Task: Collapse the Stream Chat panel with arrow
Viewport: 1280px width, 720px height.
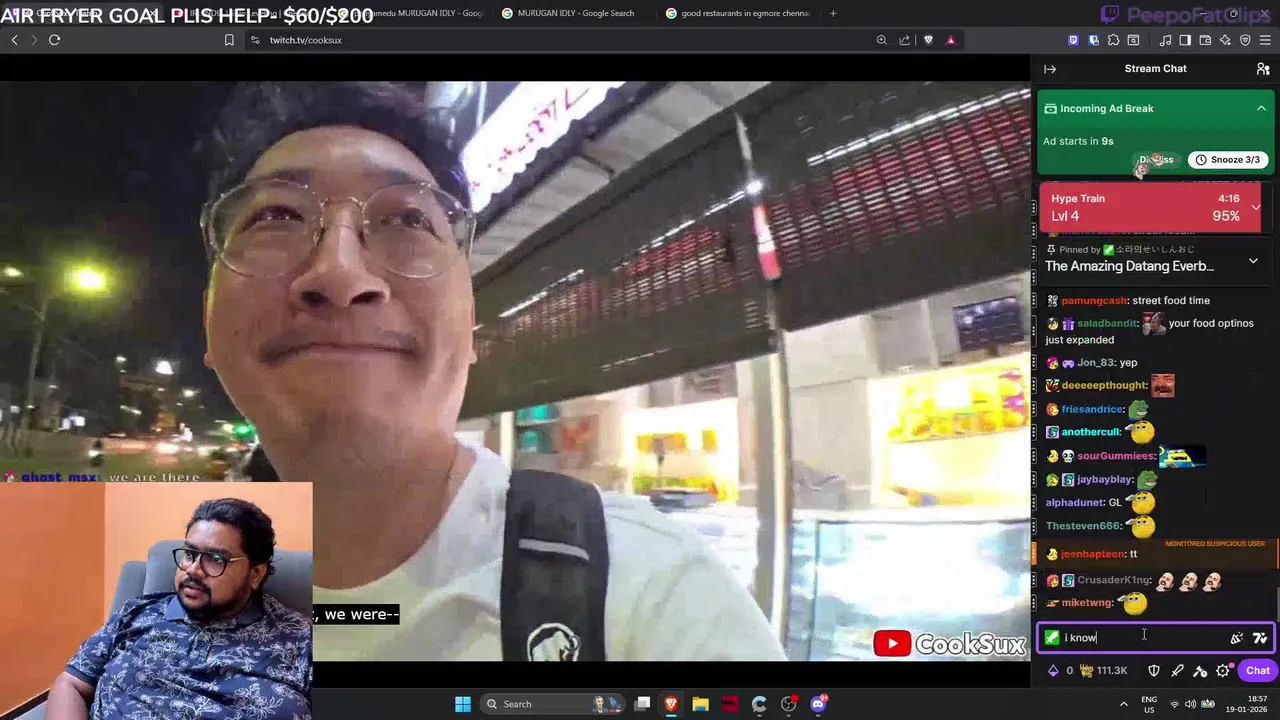Action: pyautogui.click(x=1050, y=69)
